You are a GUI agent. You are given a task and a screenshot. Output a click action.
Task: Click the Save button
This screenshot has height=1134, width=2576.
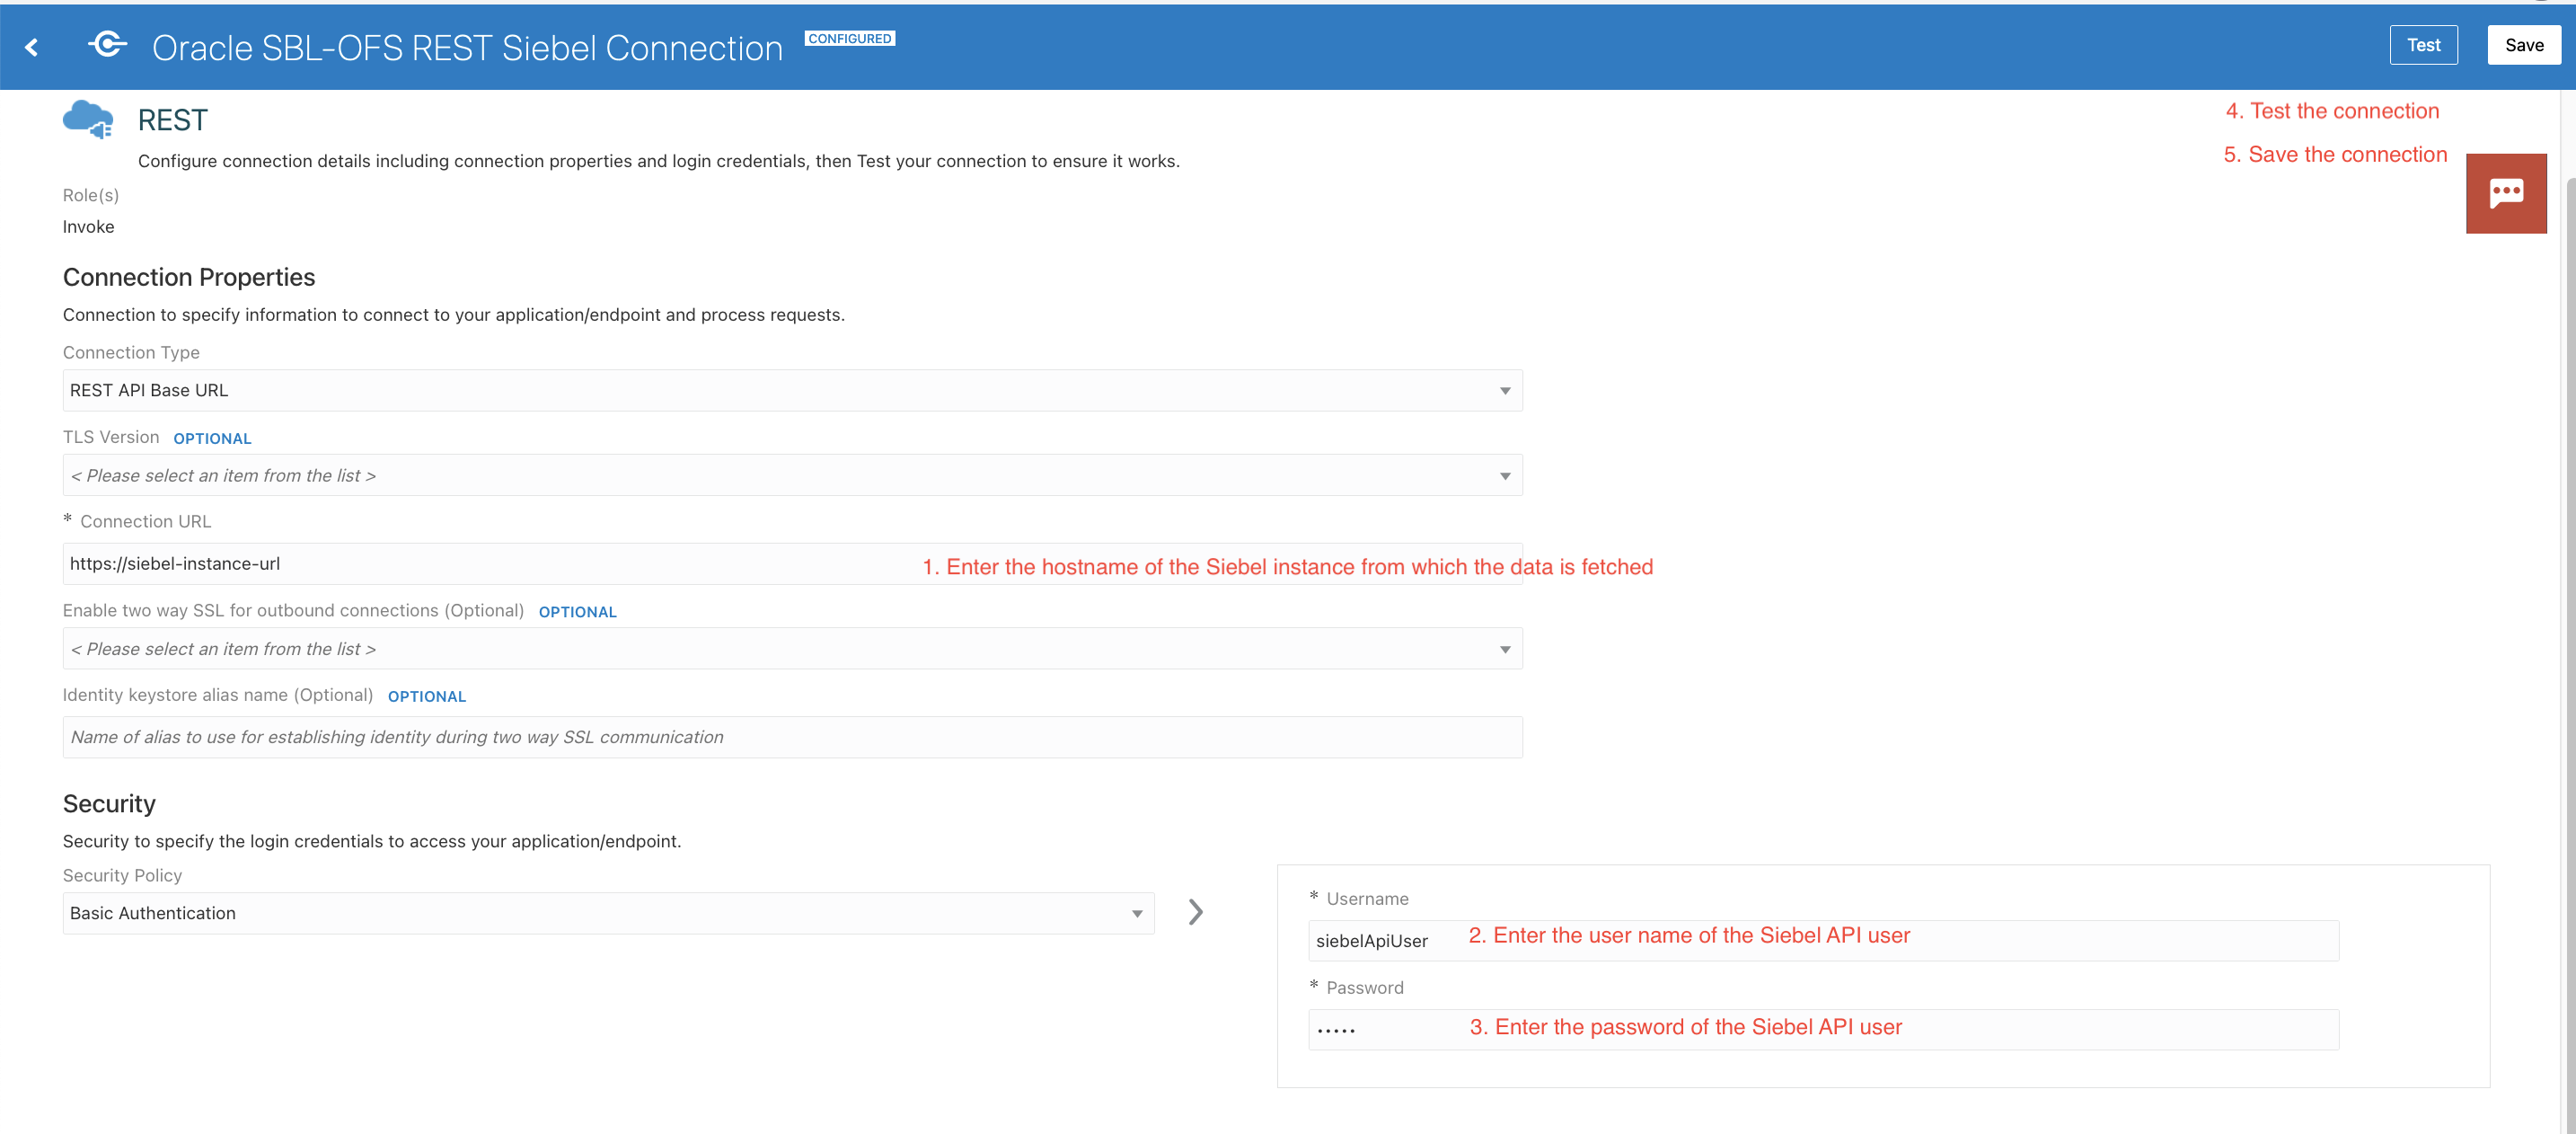pyautogui.click(x=2523, y=45)
